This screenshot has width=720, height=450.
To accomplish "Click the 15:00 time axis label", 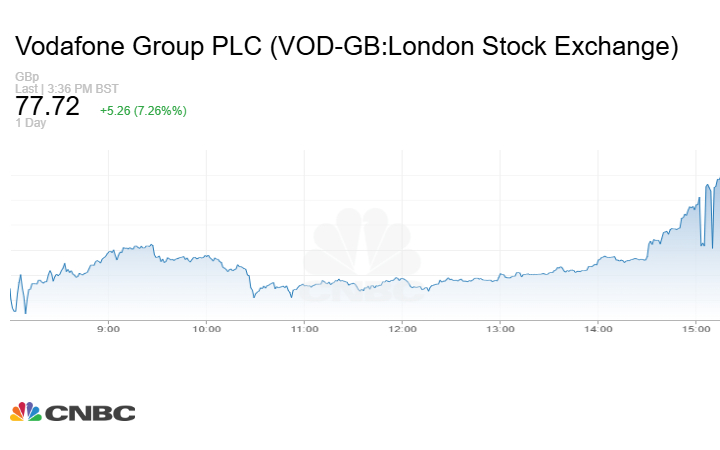I will pyautogui.click(x=696, y=329).
